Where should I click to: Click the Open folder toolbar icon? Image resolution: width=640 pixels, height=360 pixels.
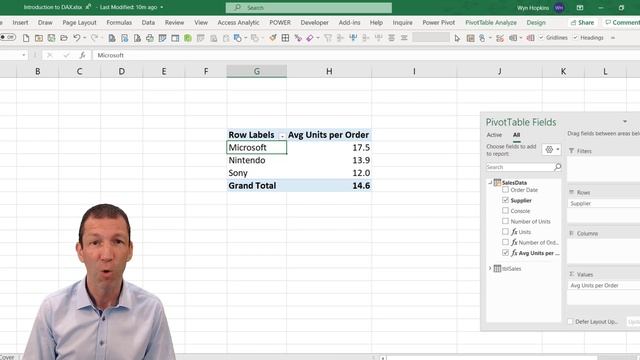[x=64, y=38]
